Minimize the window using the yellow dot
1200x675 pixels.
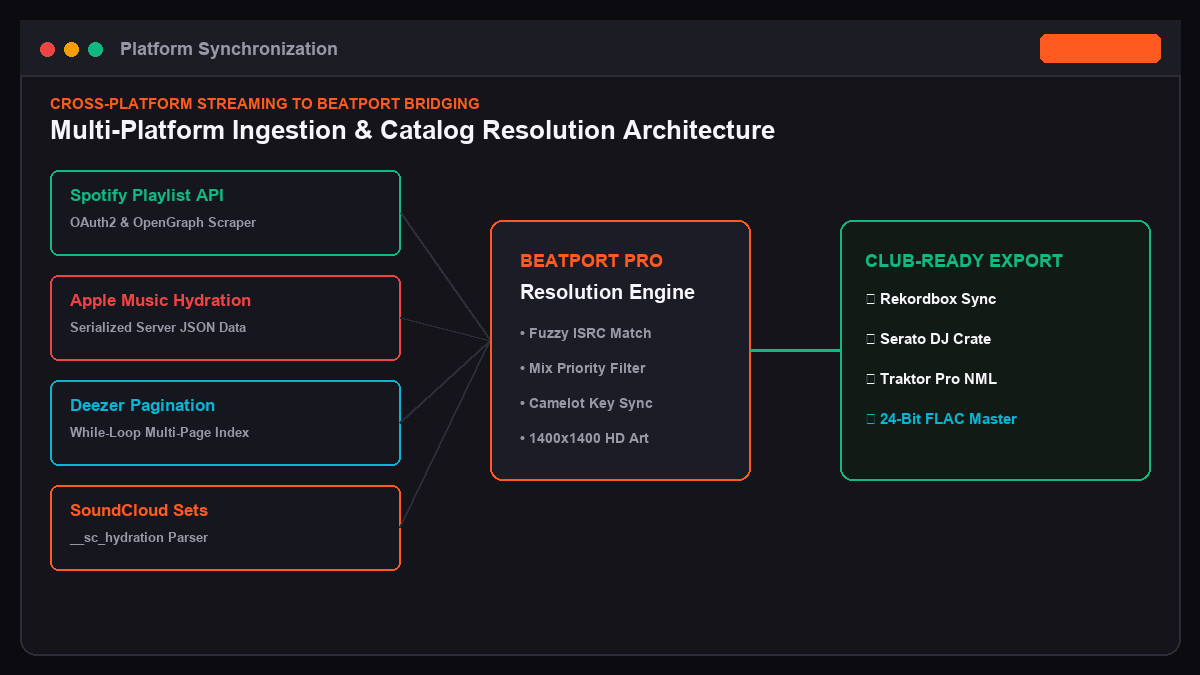tap(71, 49)
